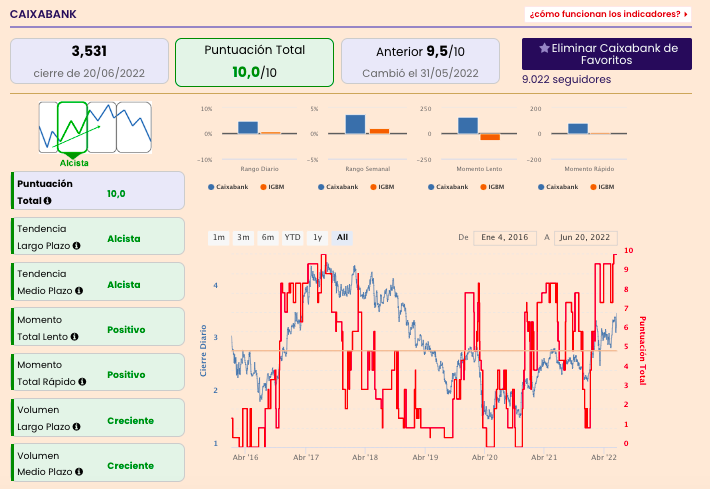Toggle IGBM legend in Rango Semanal chart
Viewport: 710px width, 489px height.
[x=382, y=187]
